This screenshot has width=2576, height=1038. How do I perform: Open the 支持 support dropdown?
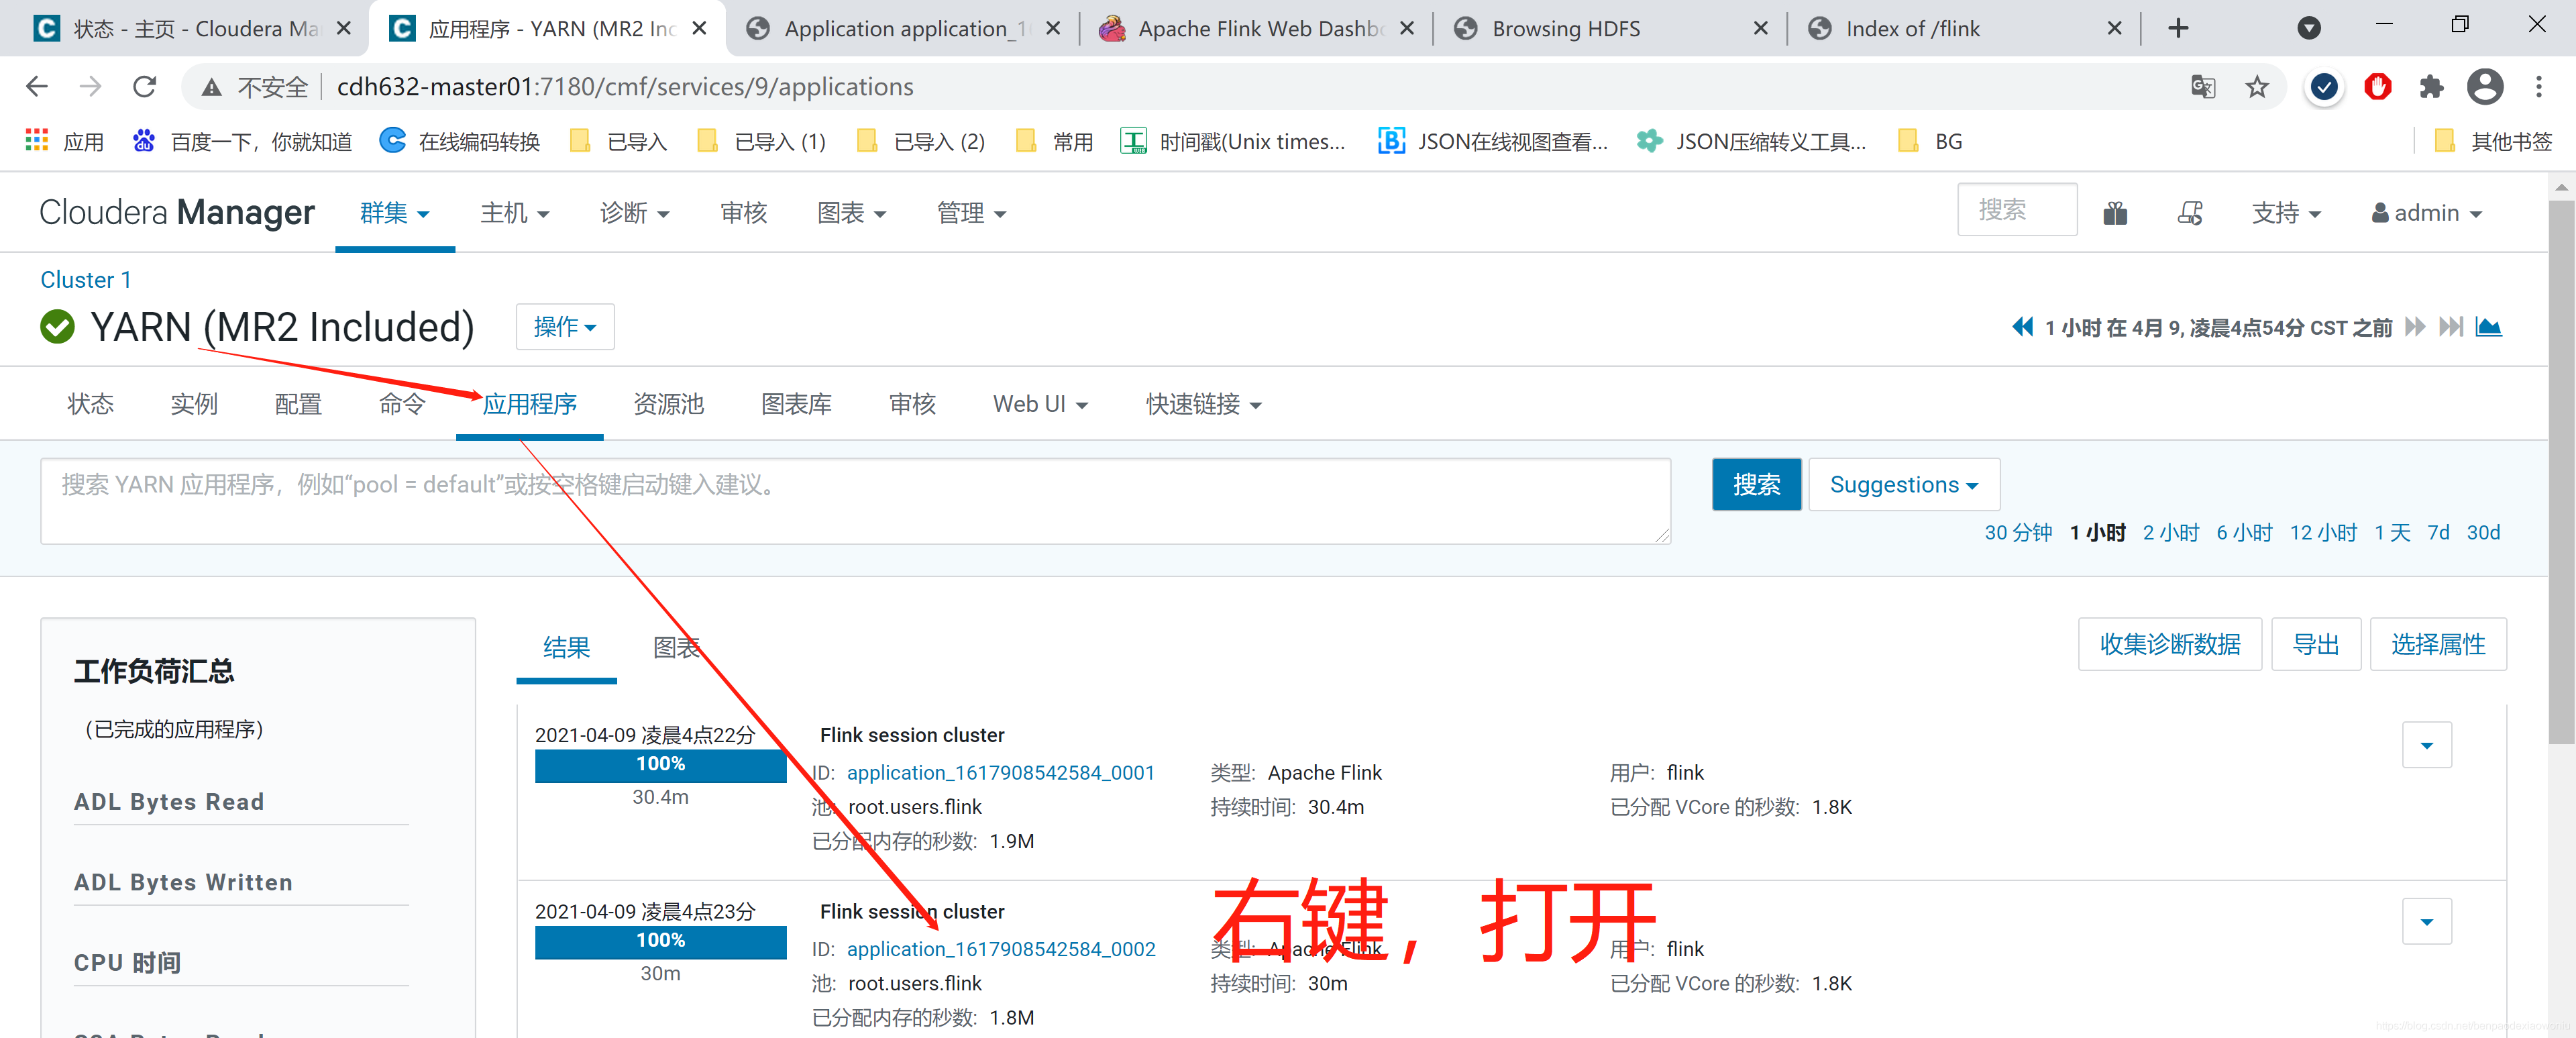pos(2286,213)
